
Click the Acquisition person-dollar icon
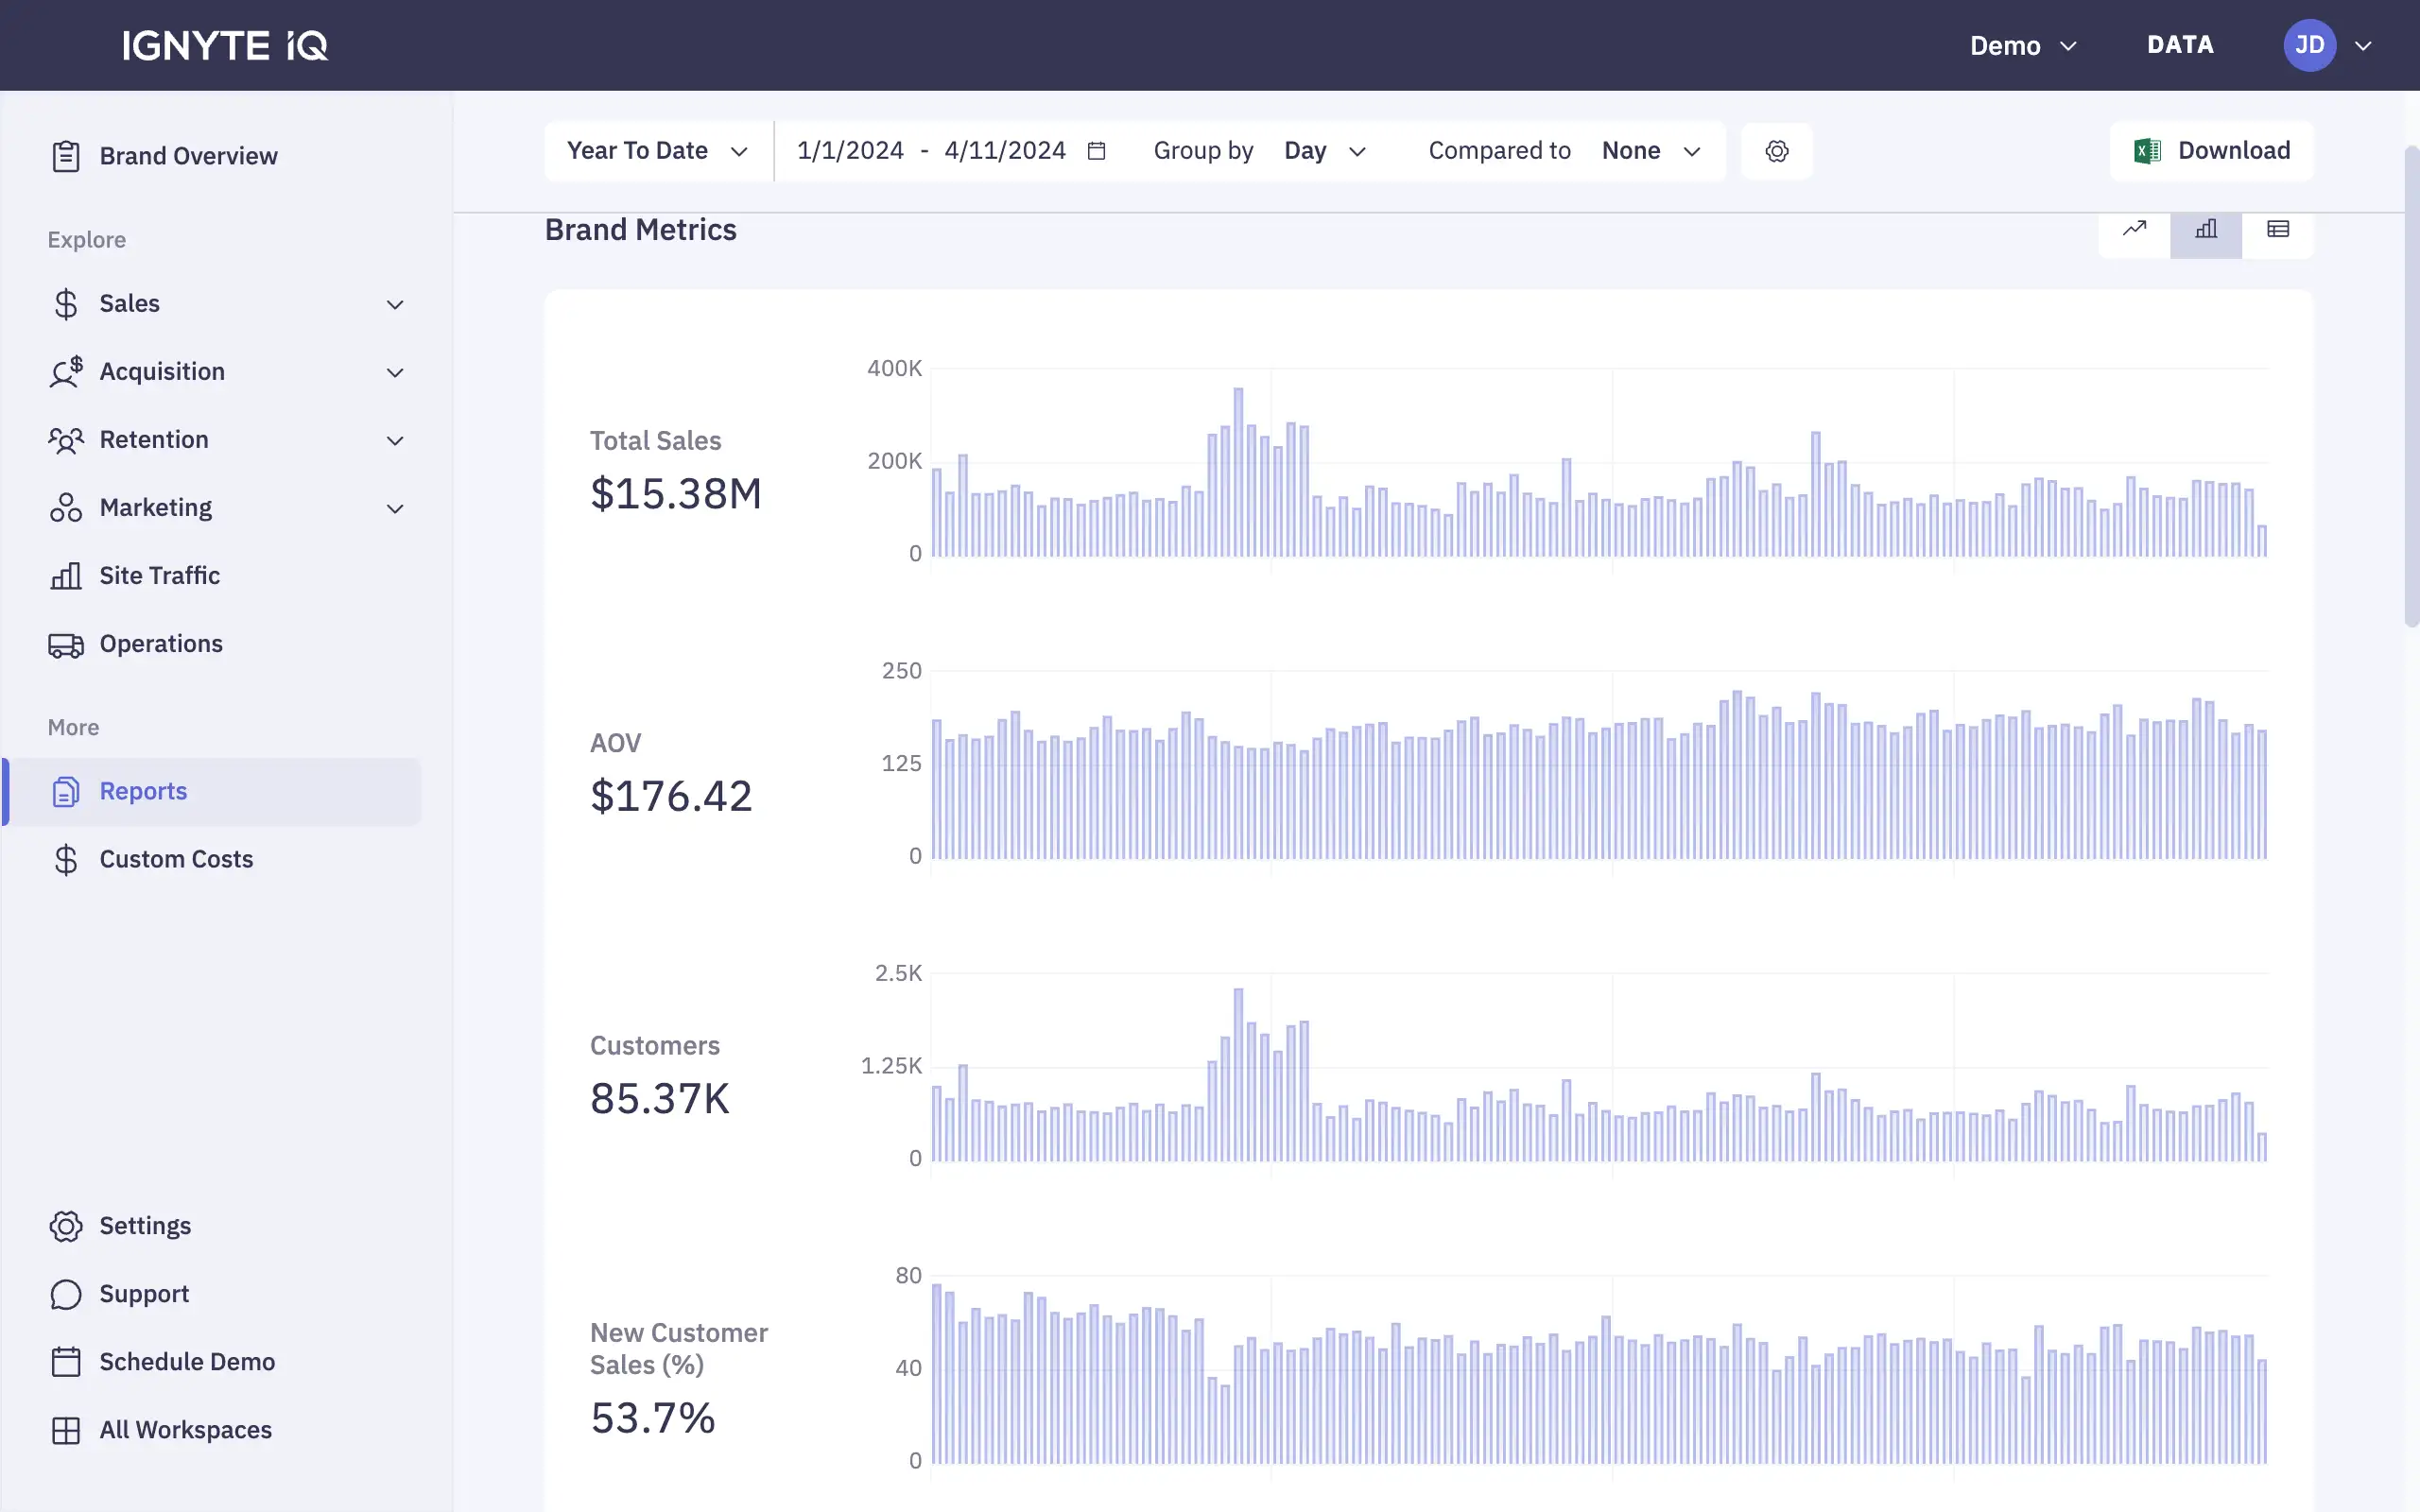point(66,372)
